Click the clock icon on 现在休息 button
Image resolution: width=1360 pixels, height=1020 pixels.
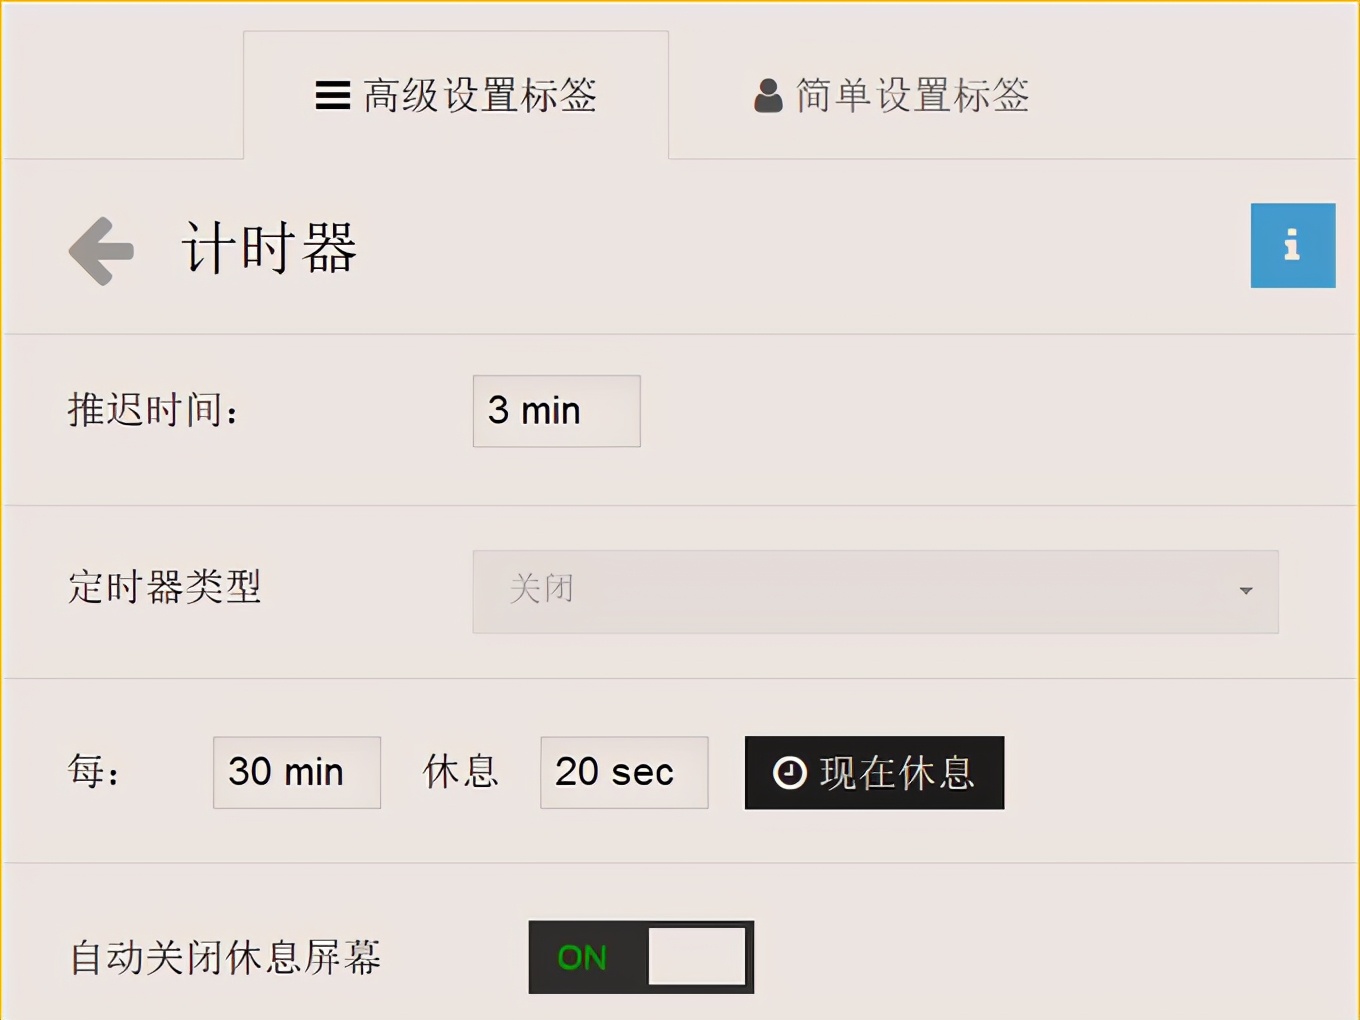tap(788, 771)
